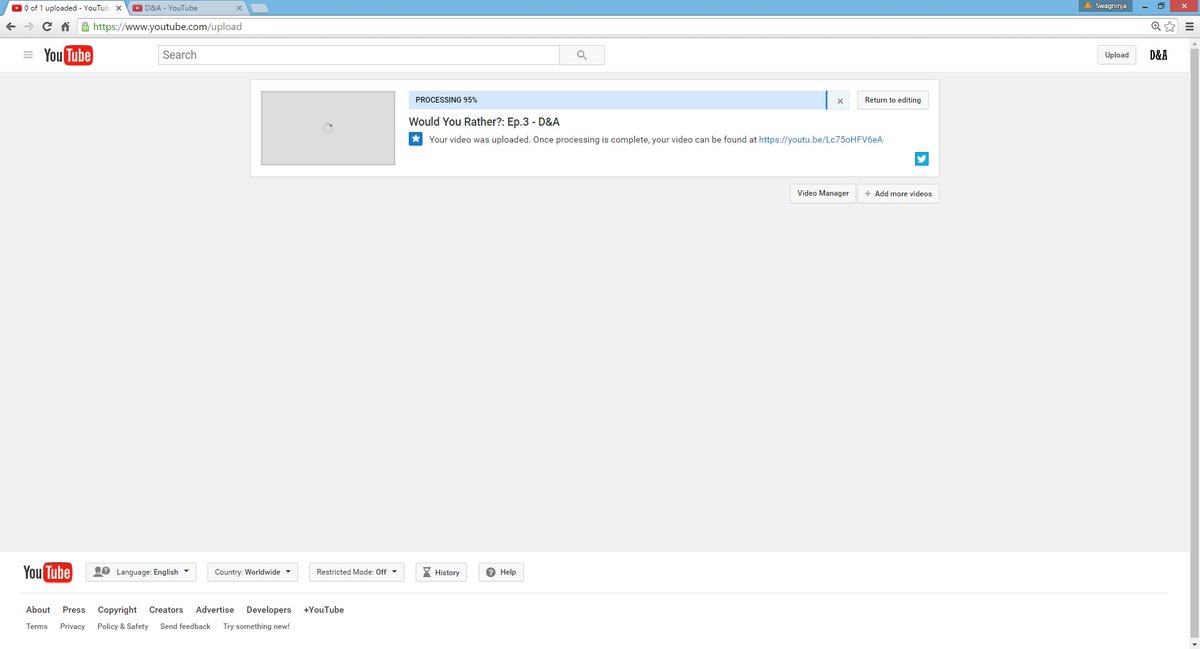Share video via Twitter icon
This screenshot has height=649, width=1200.
pos(922,158)
